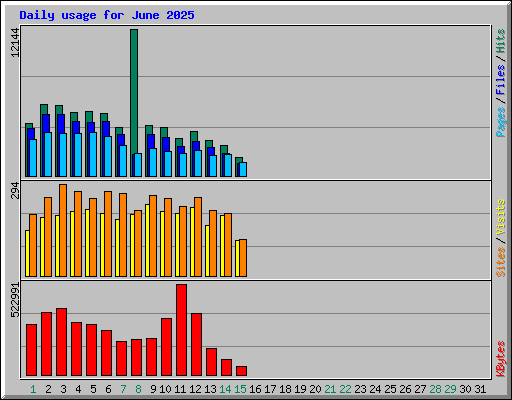The height and width of the screenshot is (400, 512).
Task: Click the yellow Sites bar for day 1
Action: pos(27,253)
